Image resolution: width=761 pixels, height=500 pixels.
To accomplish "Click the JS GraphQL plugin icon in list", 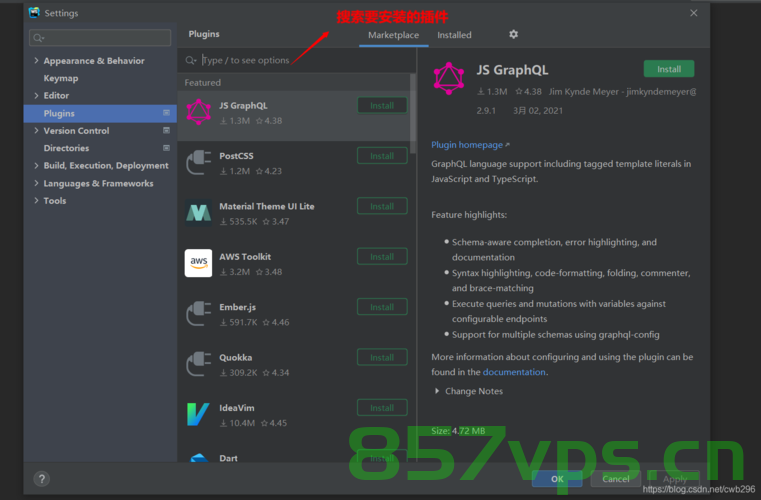I will pos(199,112).
